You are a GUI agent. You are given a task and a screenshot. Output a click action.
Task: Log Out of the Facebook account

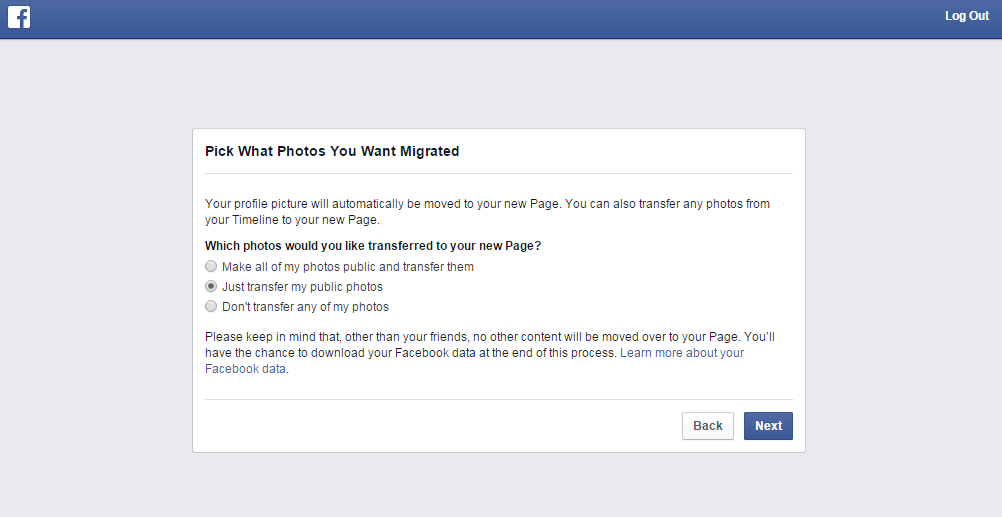pyautogui.click(x=966, y=16)
